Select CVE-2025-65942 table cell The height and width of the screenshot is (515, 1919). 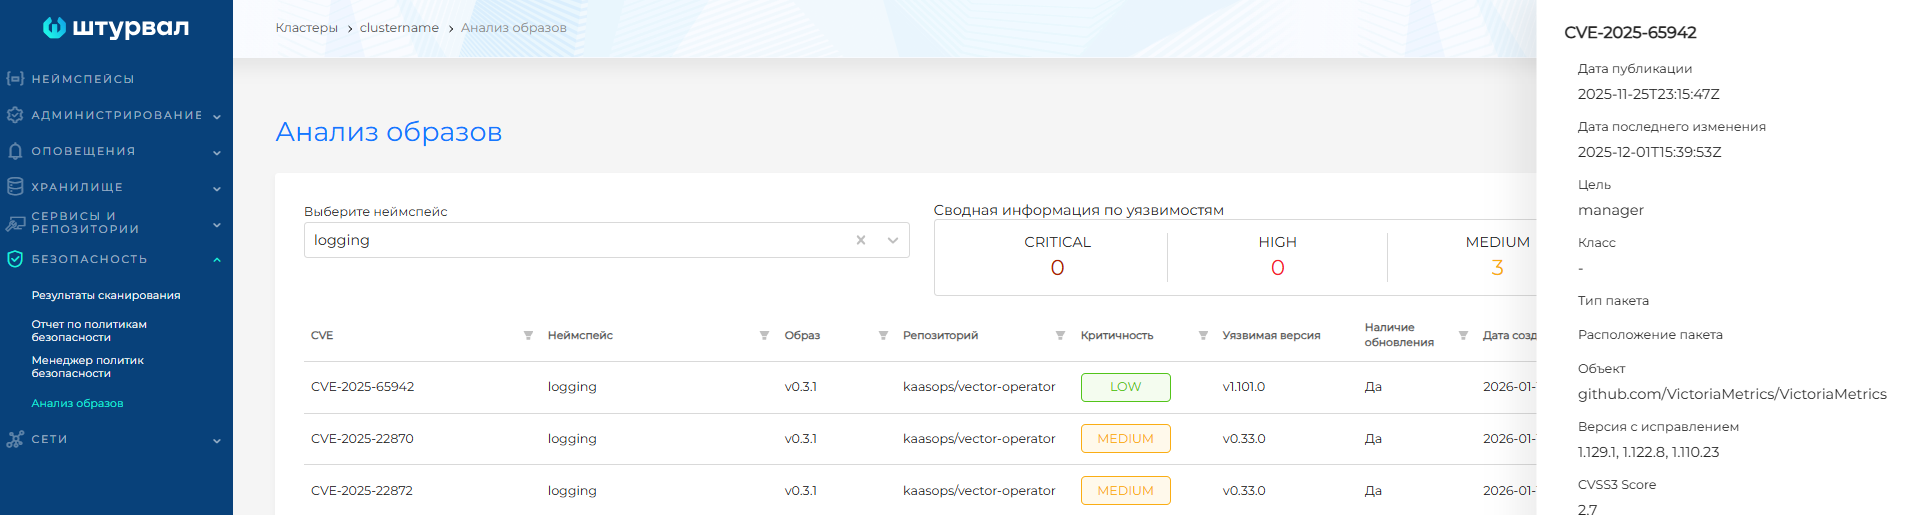362,387
